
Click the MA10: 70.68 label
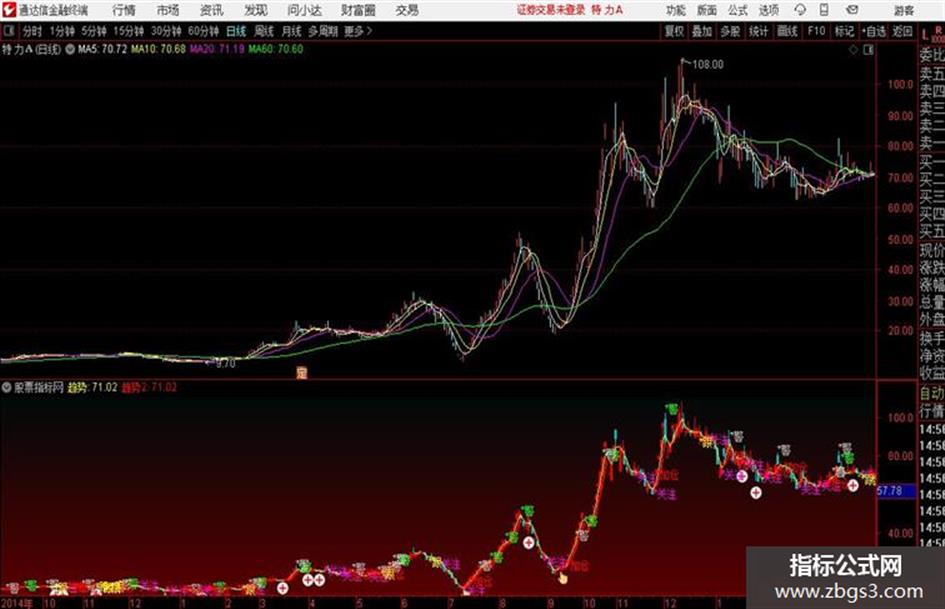pos(159,49)
